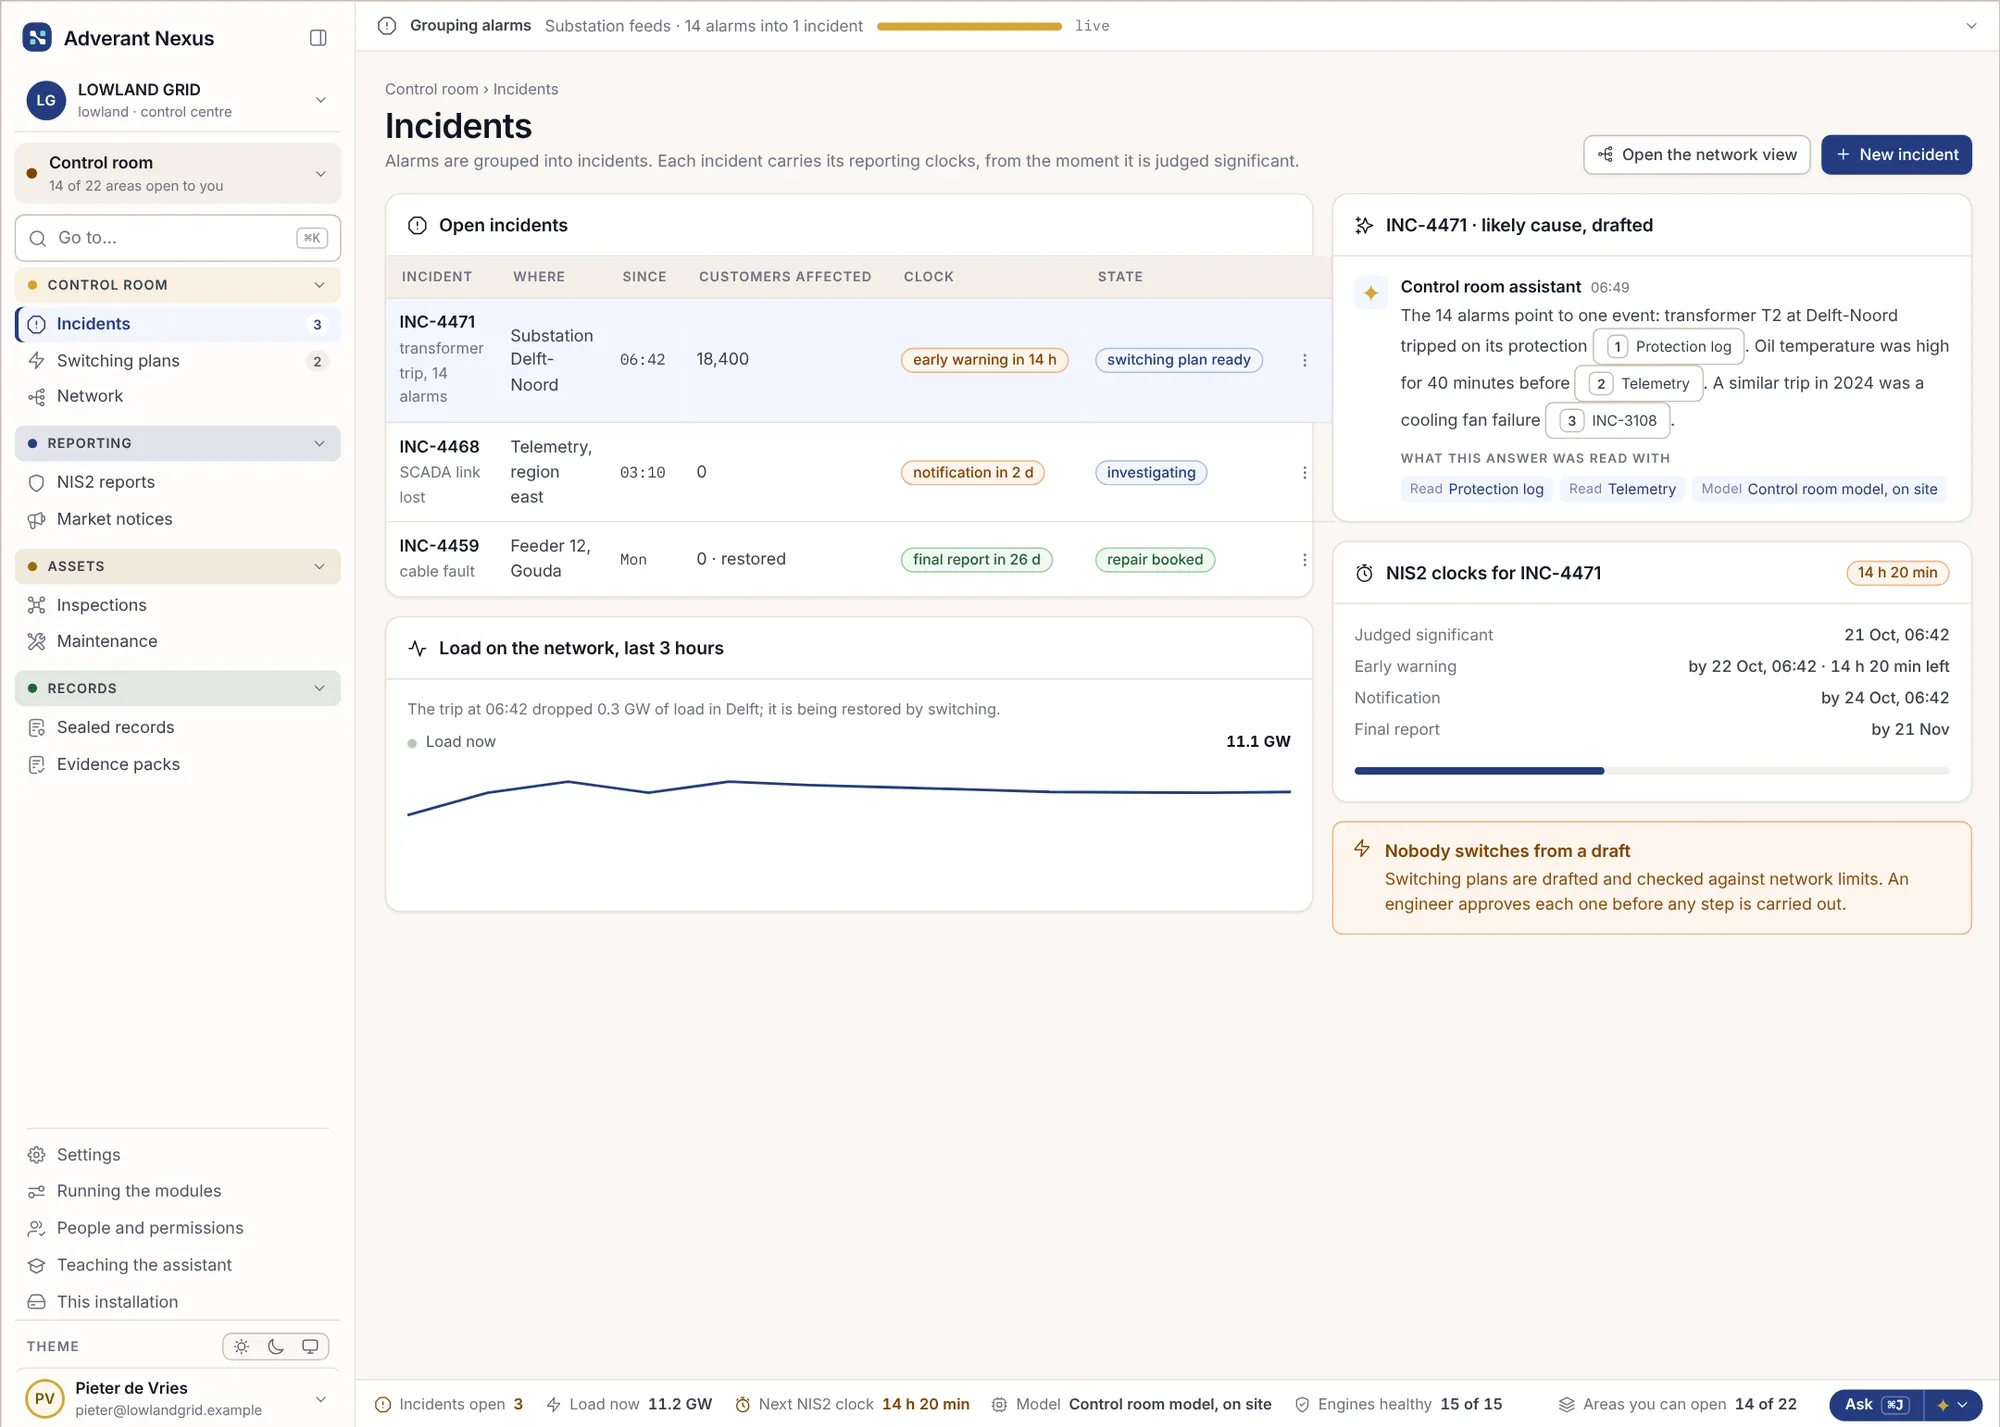The width and height of the screenshot is (2000, 1427).
Task: Collapse the ASSETS section
Action: [178, 567]
